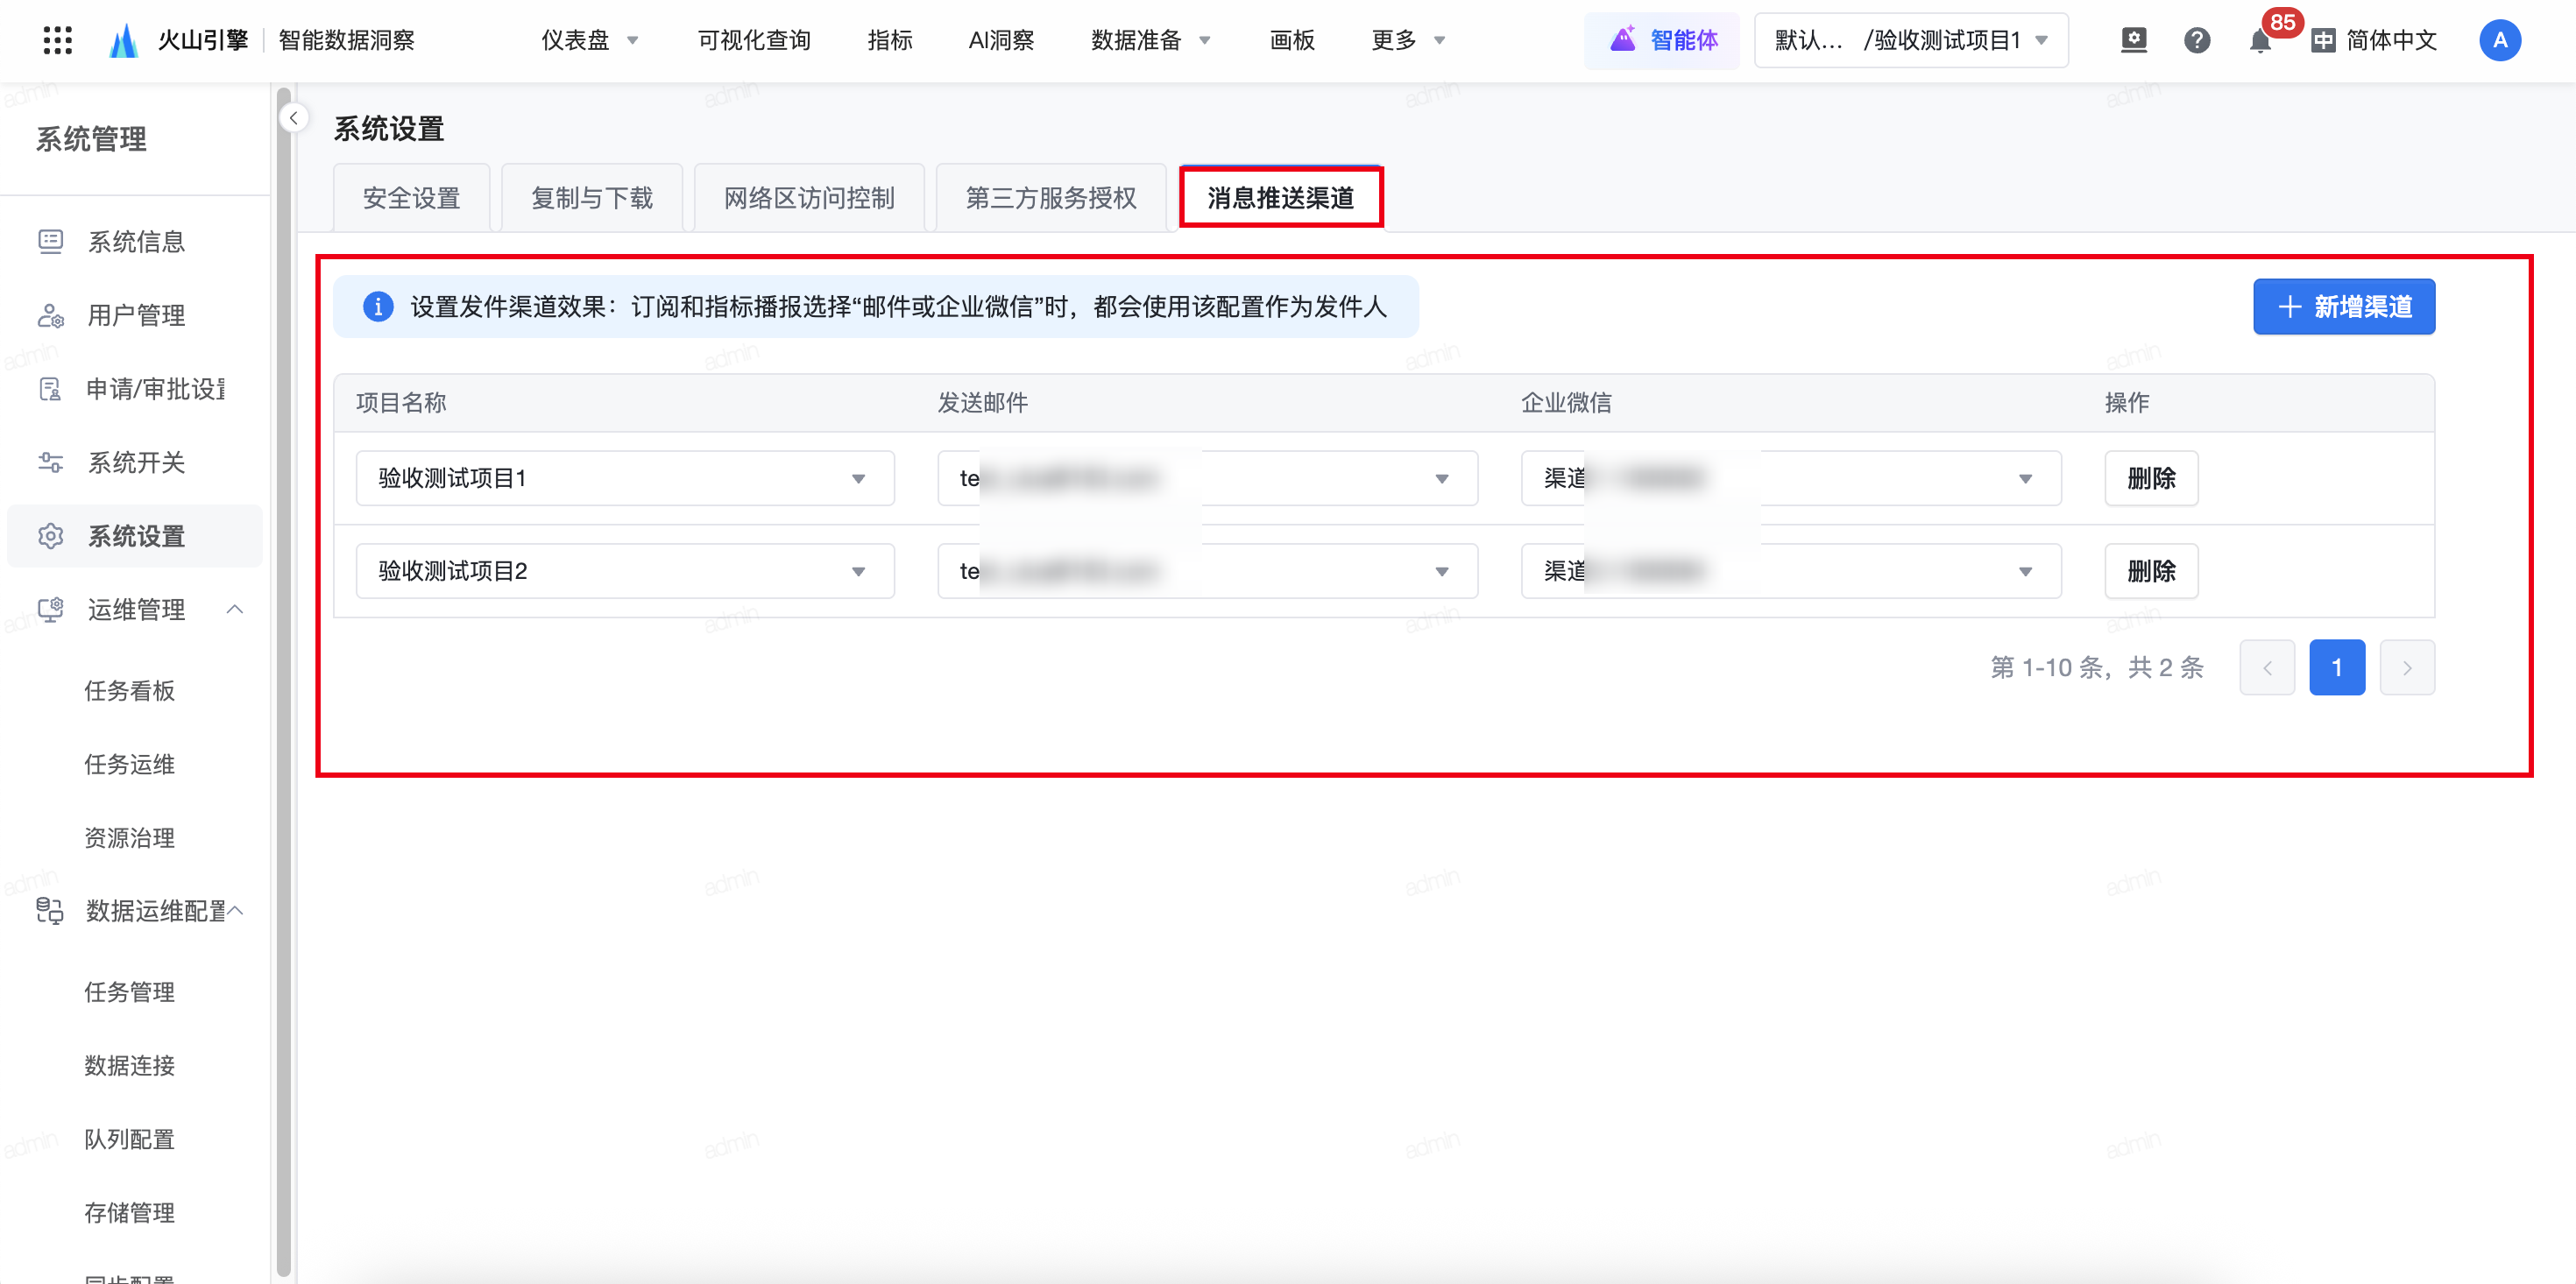
Task: Collapse the sidebar with arrow handle
Action: [x=293, y=118]
